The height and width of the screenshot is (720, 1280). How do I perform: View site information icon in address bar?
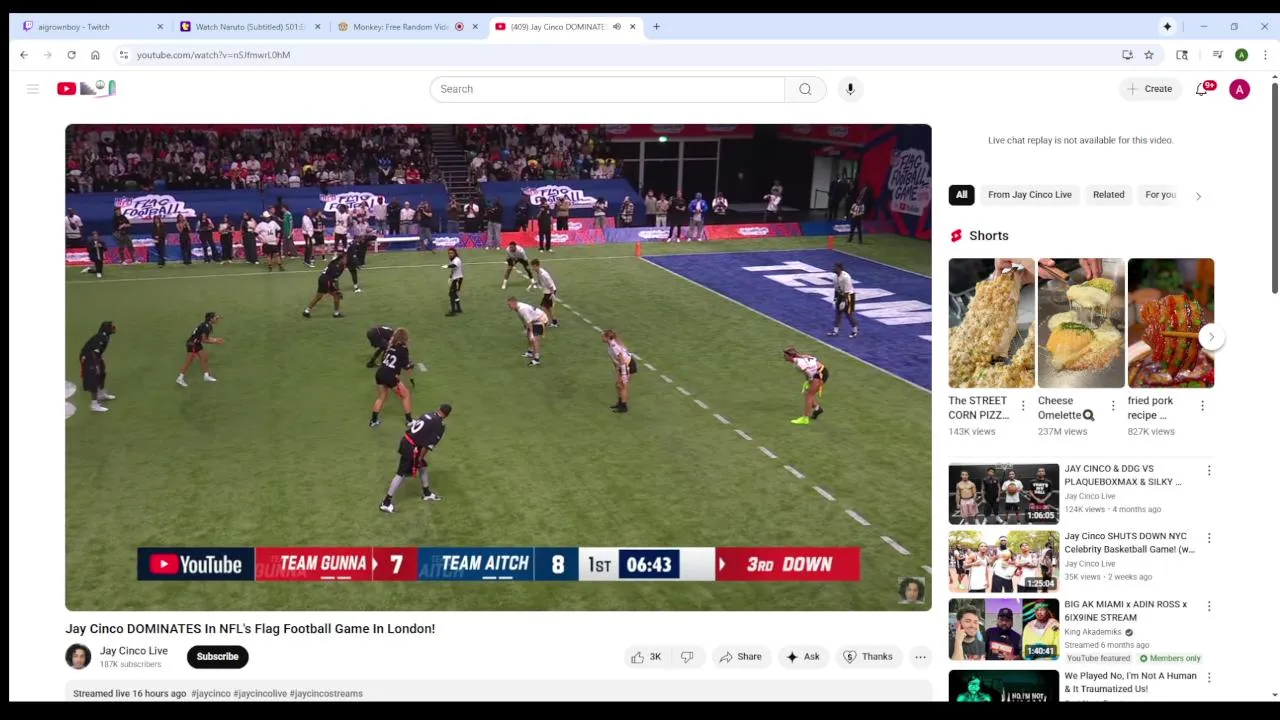123,55
